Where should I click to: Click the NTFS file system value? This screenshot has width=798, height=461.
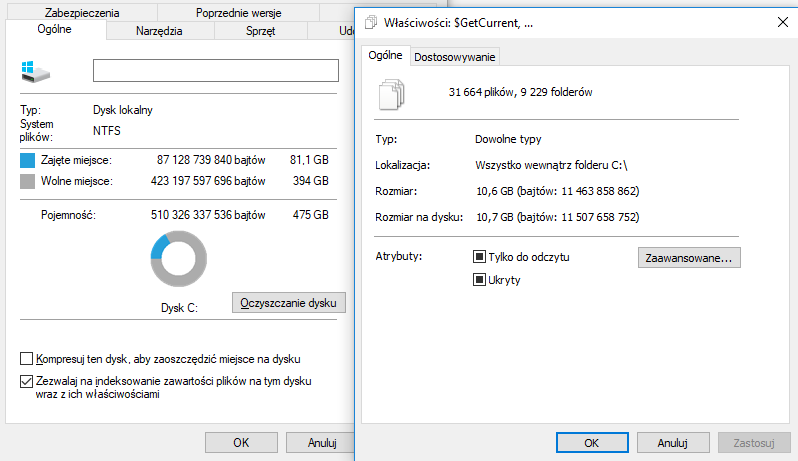click(x=107, y=131)
